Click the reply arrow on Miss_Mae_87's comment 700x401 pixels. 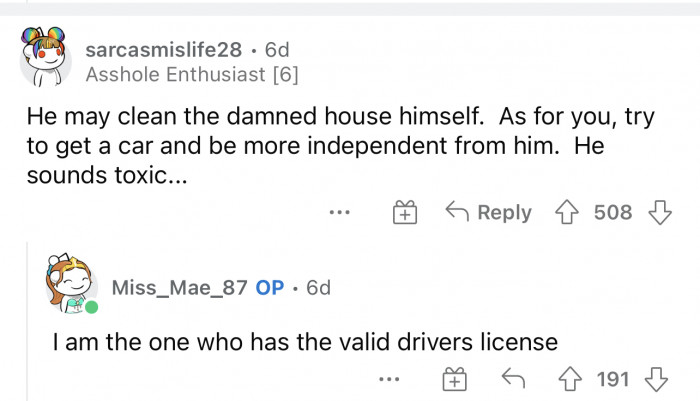tap(513, 379)
